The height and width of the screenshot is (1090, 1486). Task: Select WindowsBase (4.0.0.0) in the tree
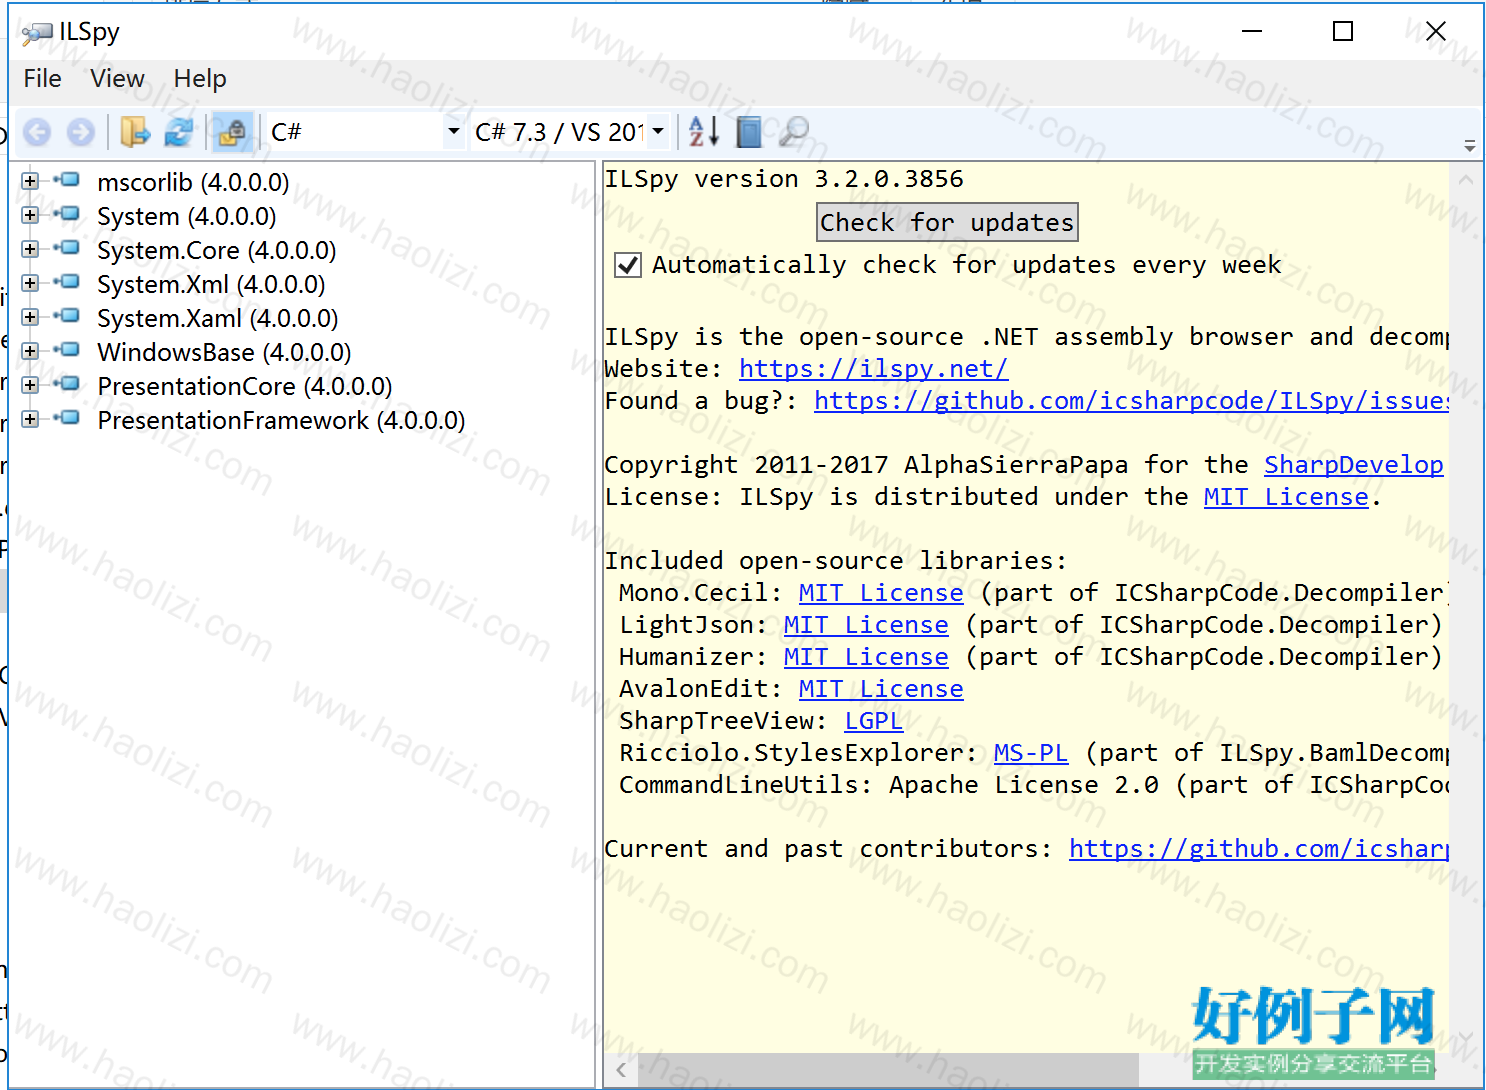[224, 353]
